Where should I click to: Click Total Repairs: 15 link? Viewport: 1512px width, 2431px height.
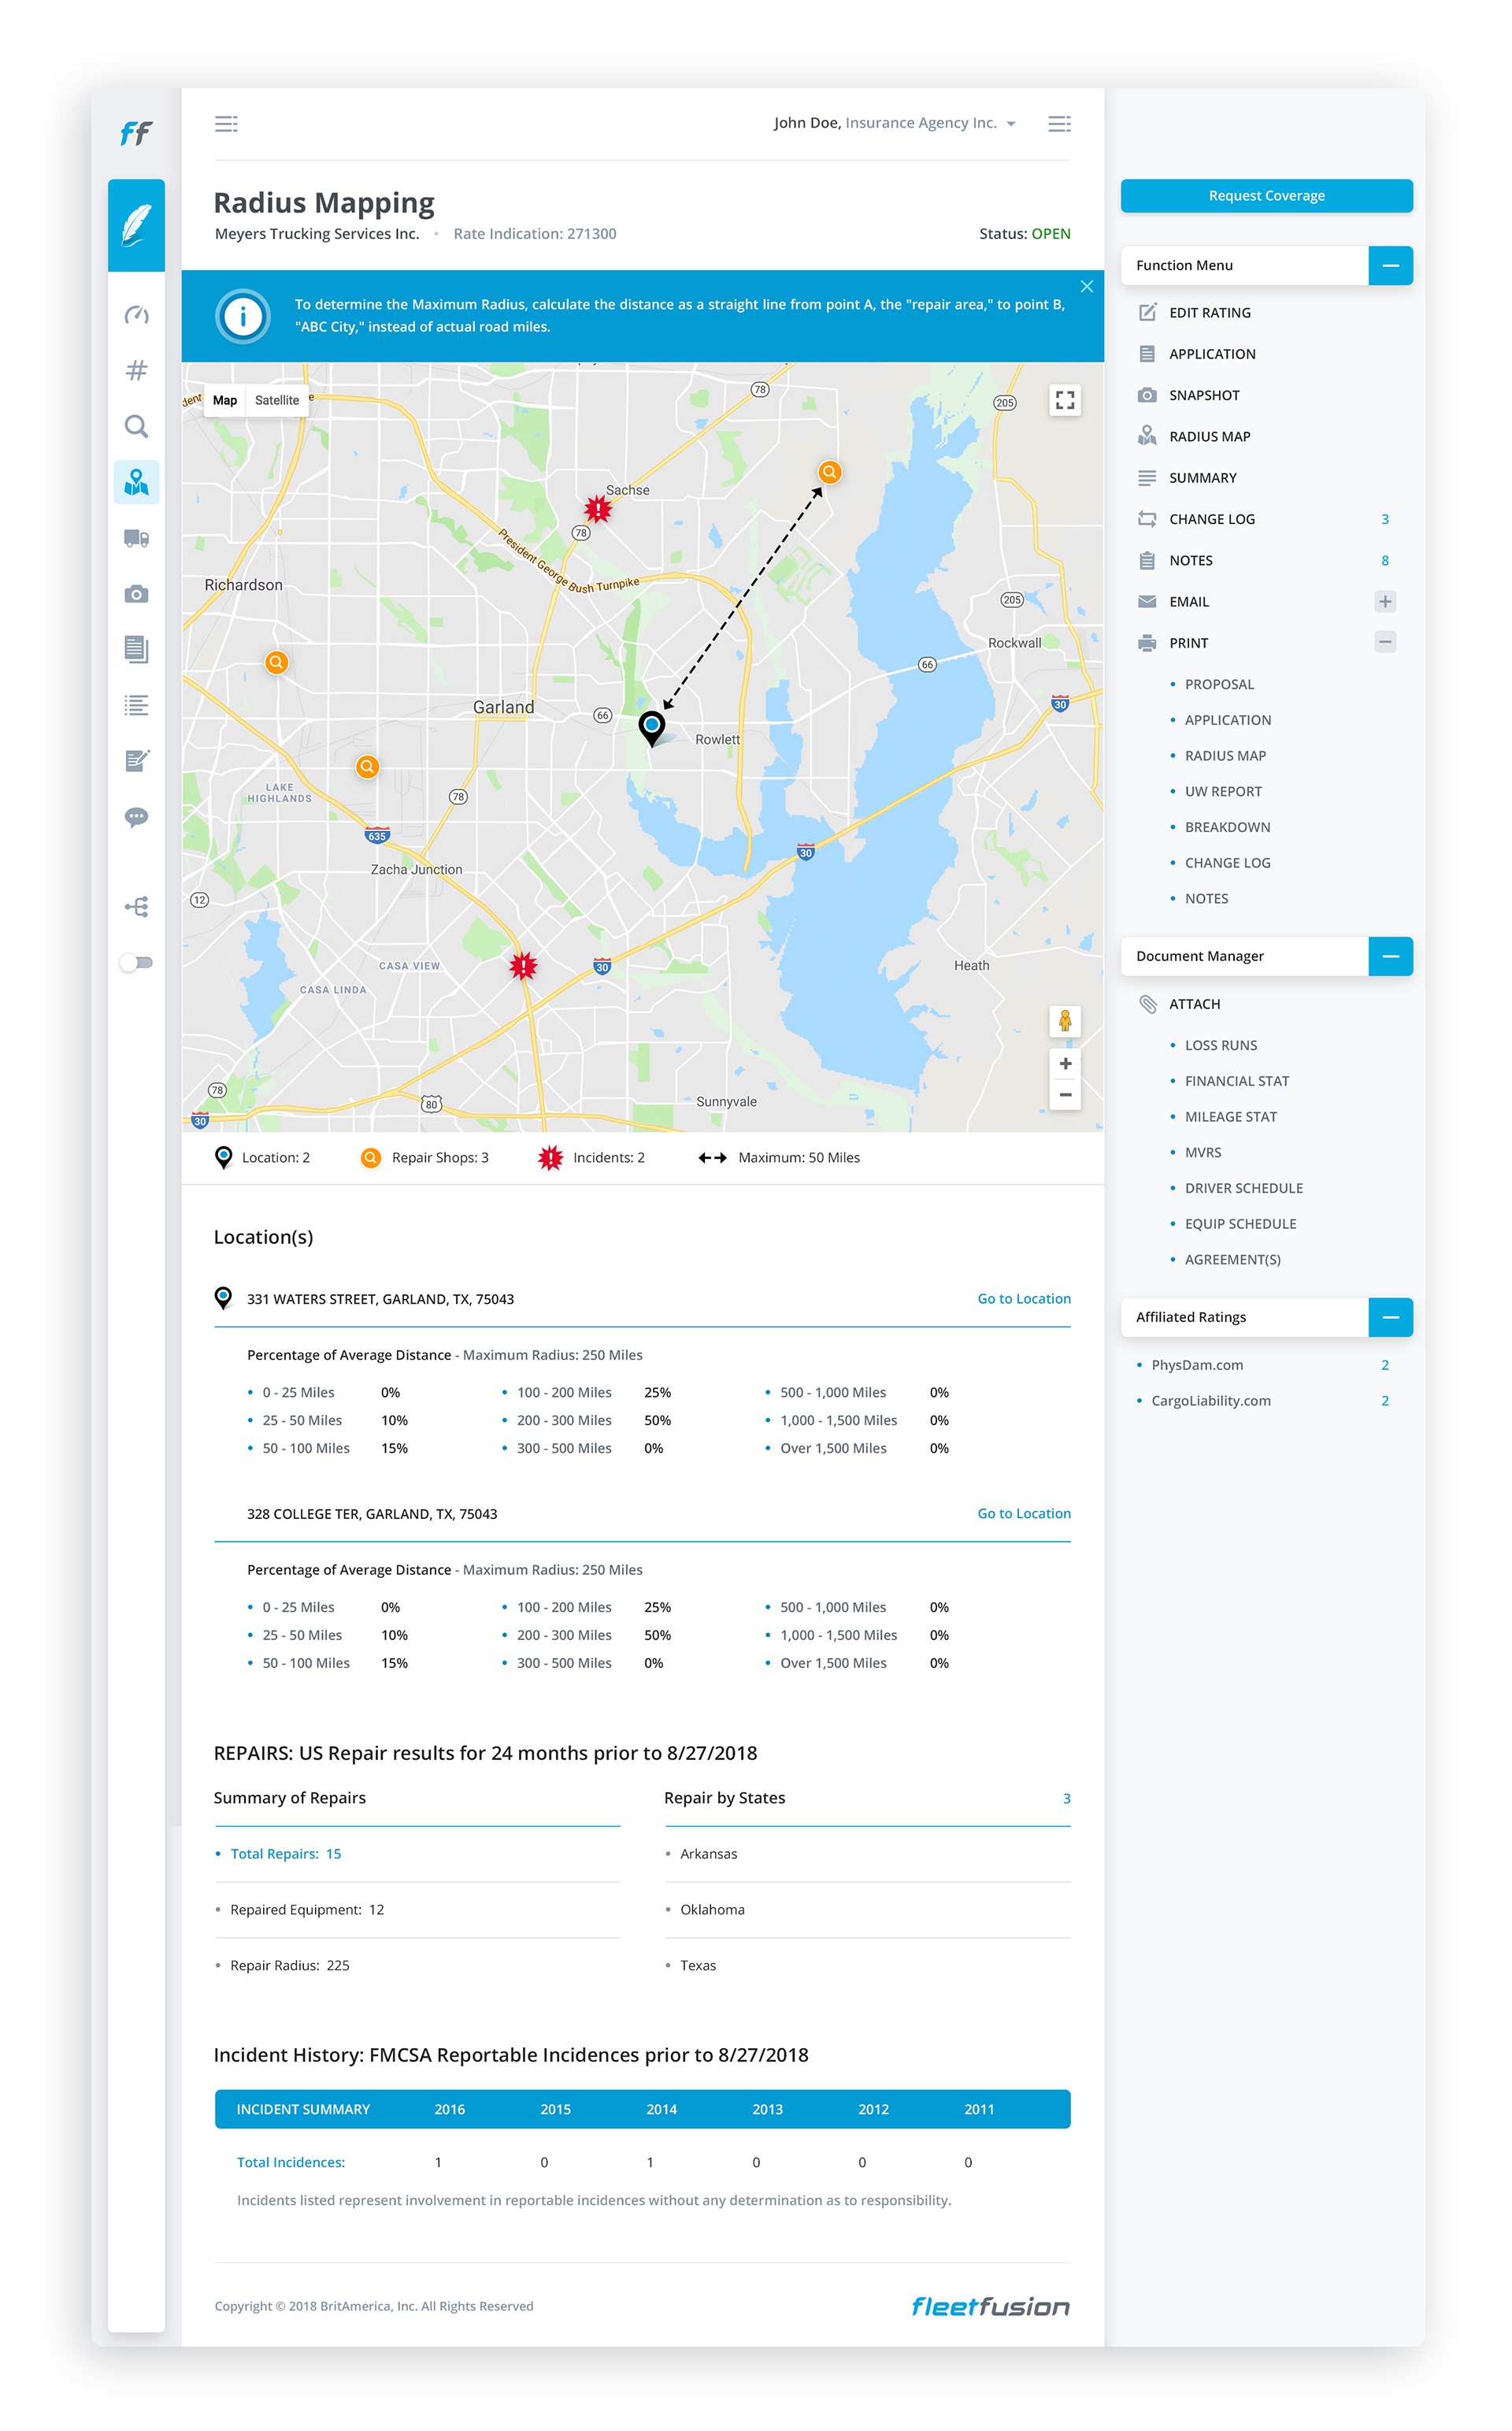286,1853
